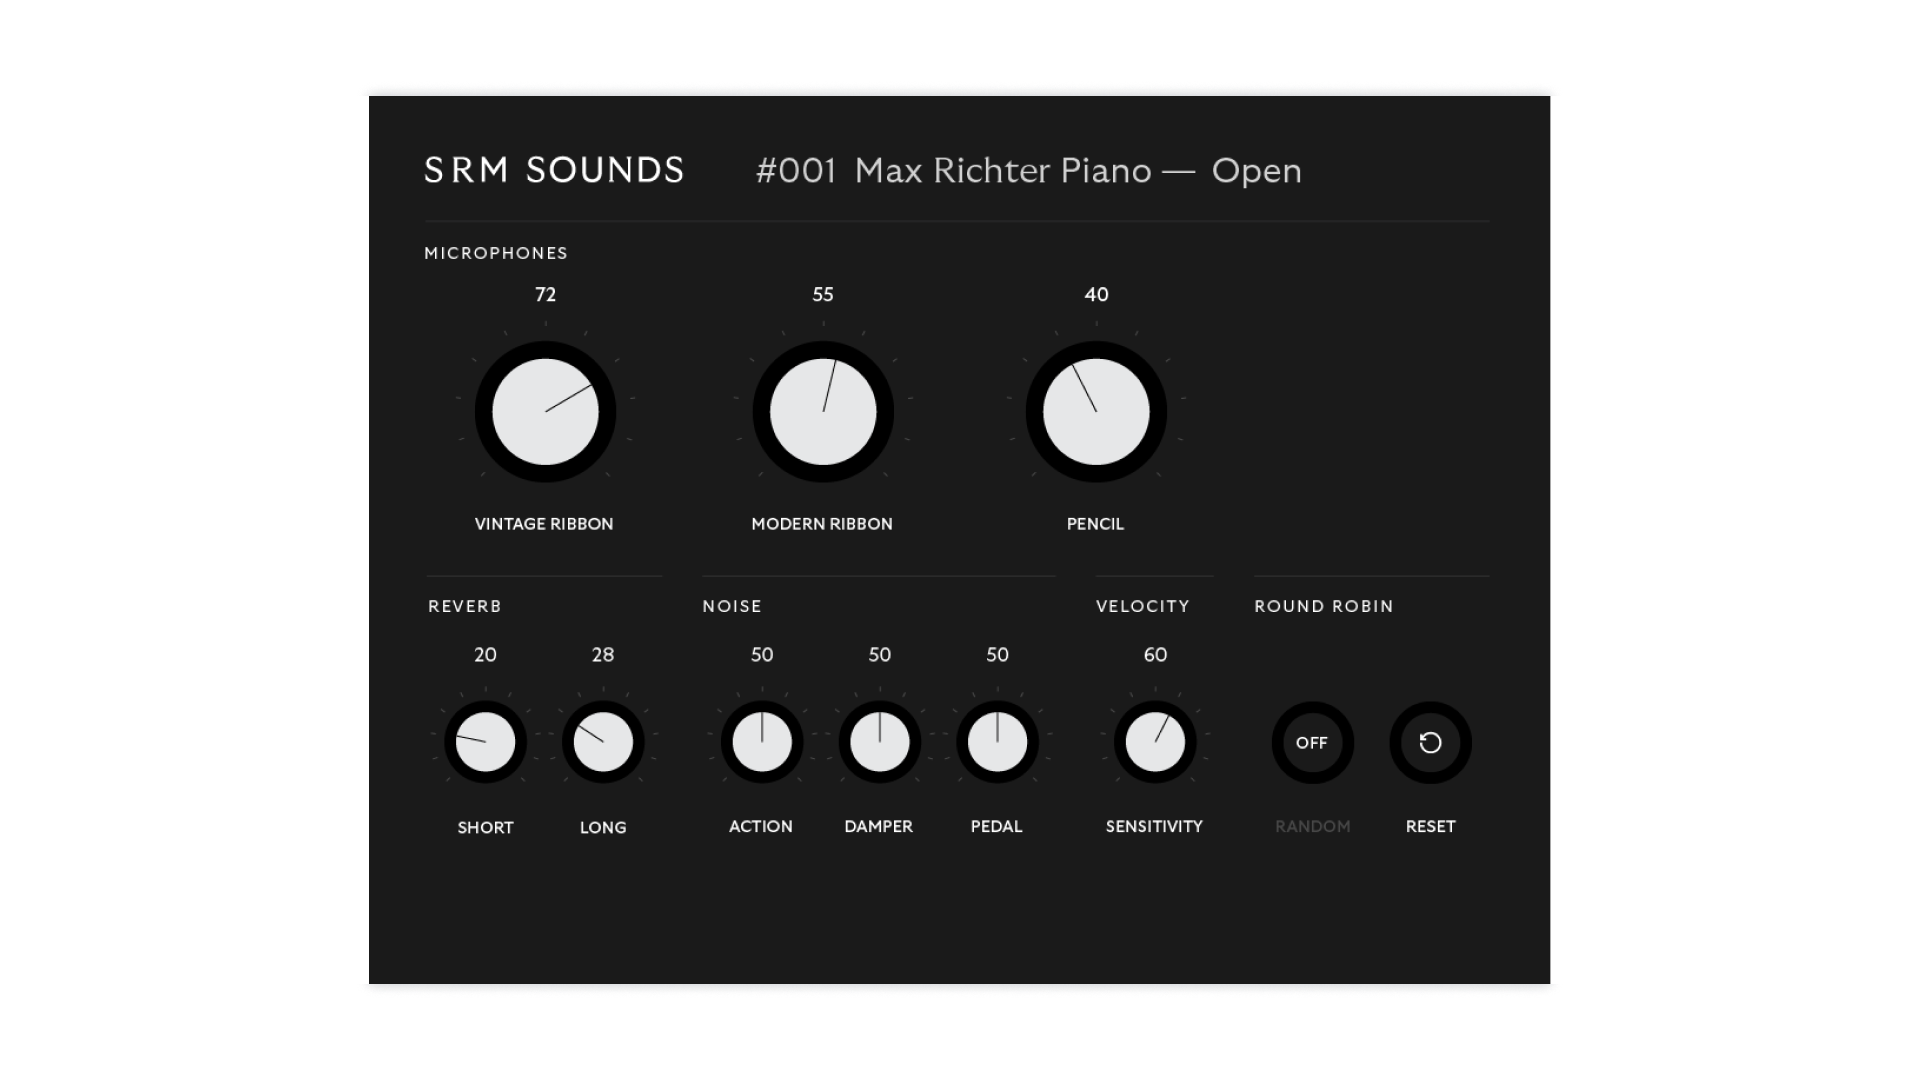Click the Vintage Ribbon microphone knob
Viewport: 1920px width, 1080px height.
tap(545, 412)
